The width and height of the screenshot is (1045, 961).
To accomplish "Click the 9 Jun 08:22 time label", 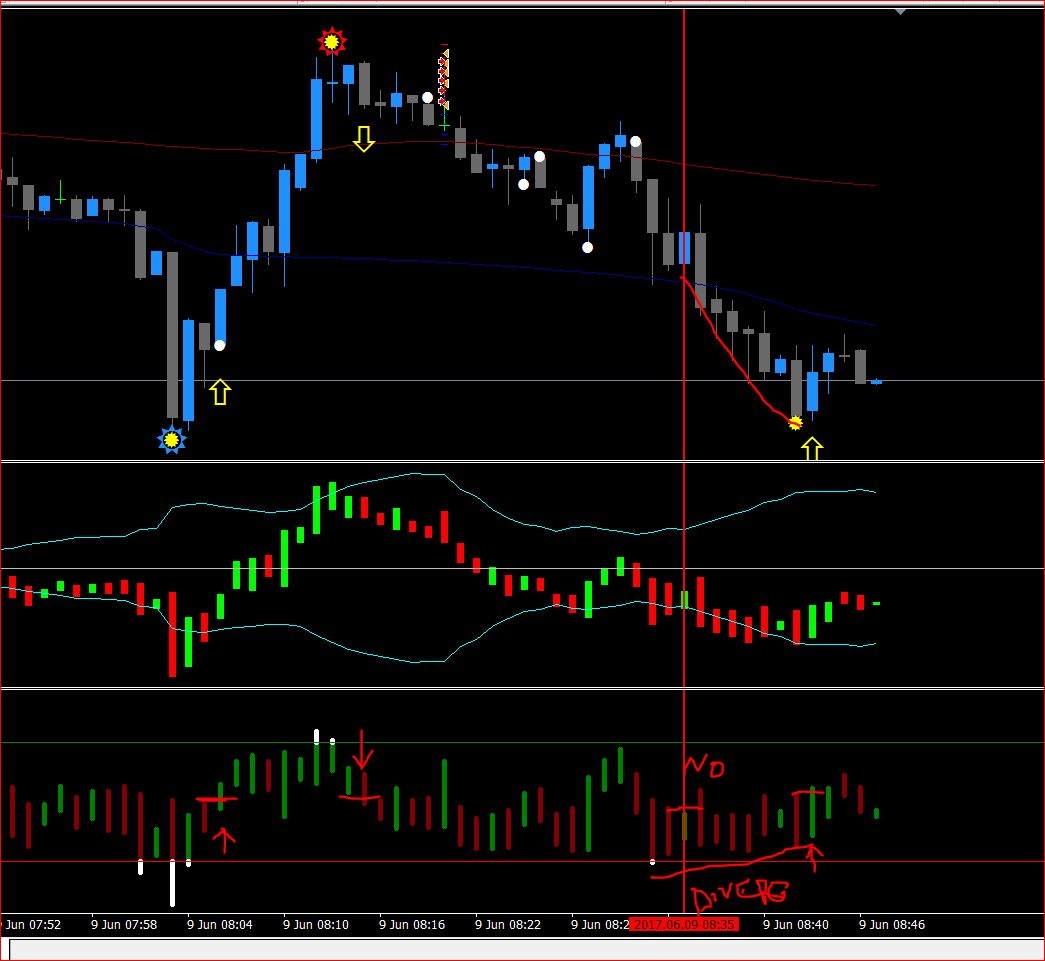I will (508, 924).
